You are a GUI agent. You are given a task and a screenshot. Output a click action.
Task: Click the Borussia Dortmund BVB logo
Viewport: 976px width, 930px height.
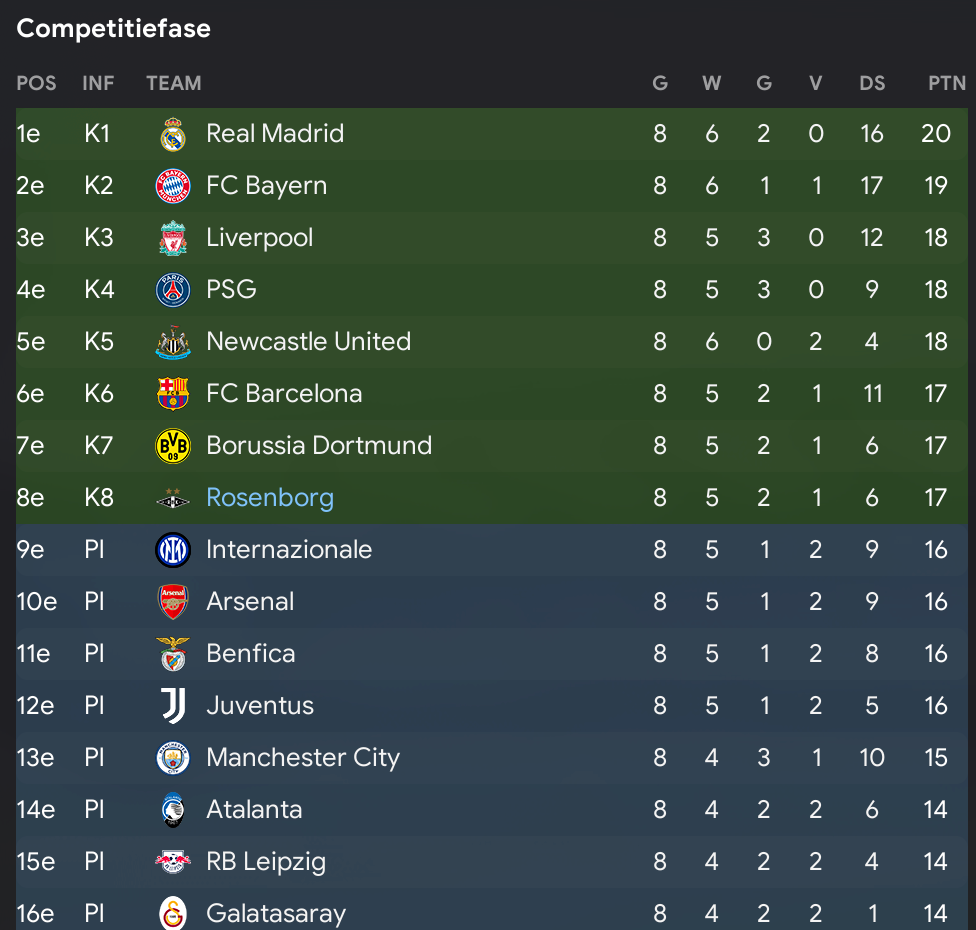(x=173, y=446)
